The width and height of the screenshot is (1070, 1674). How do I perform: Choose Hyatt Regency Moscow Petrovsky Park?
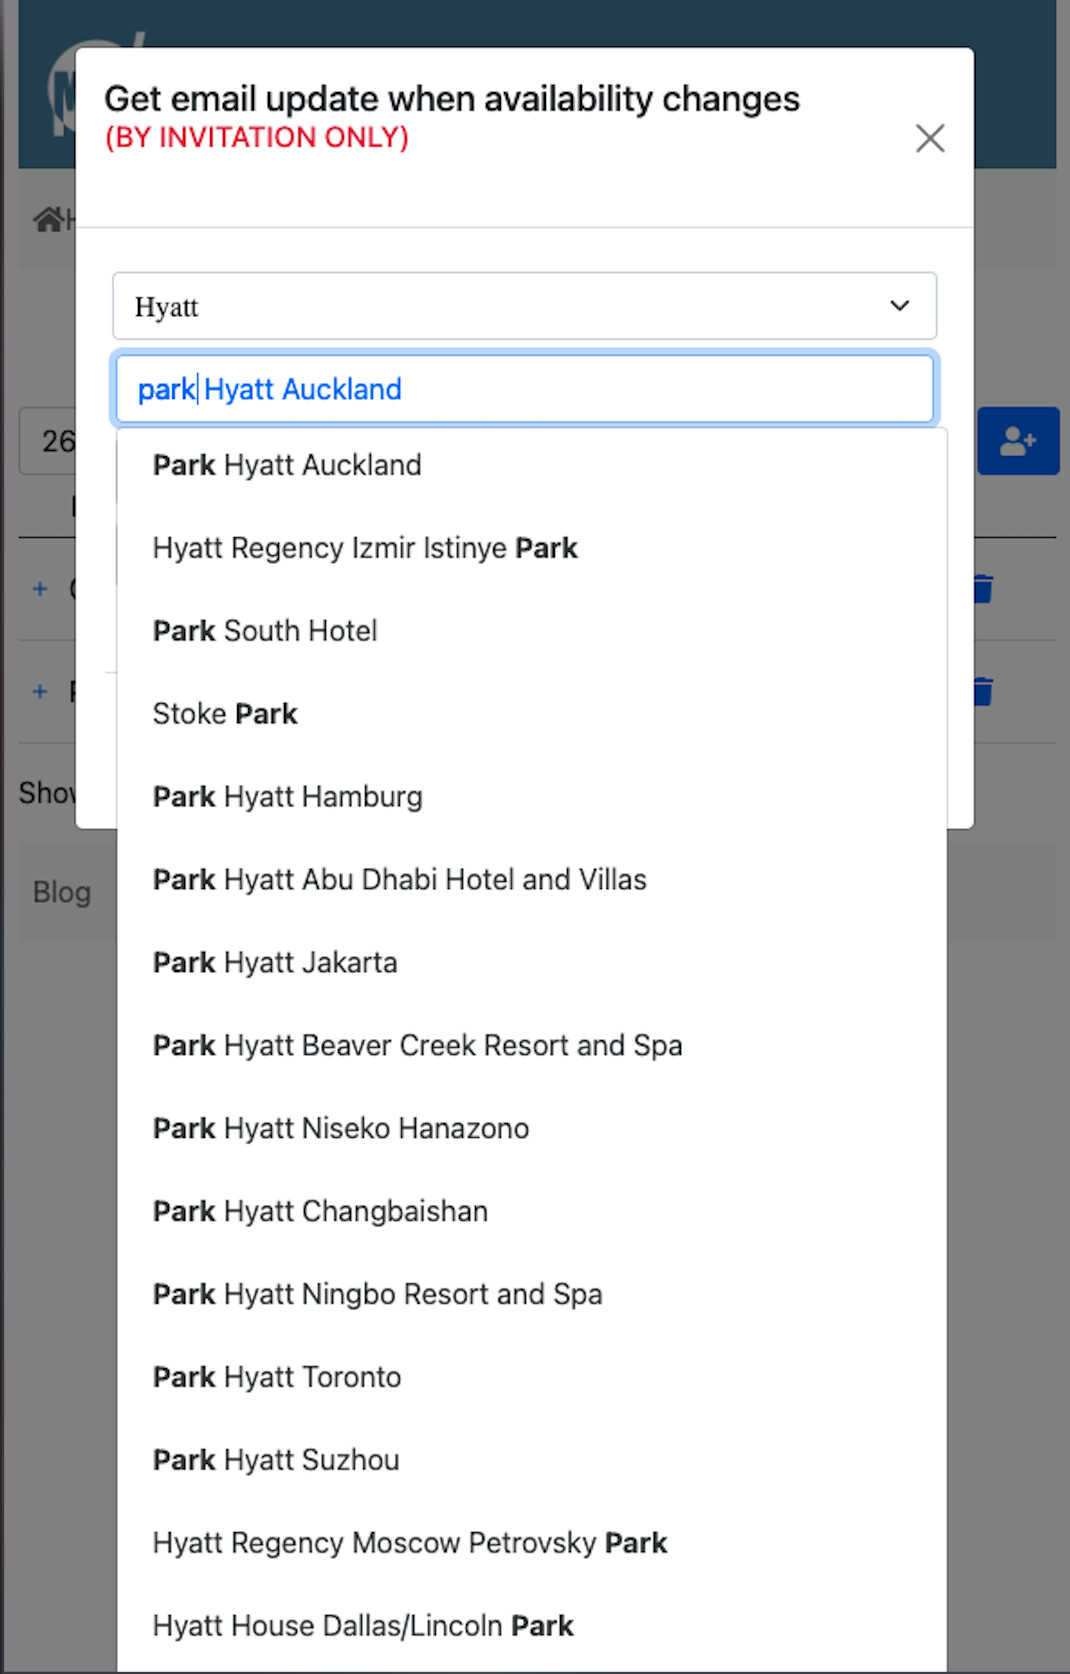click(531, 1544)
